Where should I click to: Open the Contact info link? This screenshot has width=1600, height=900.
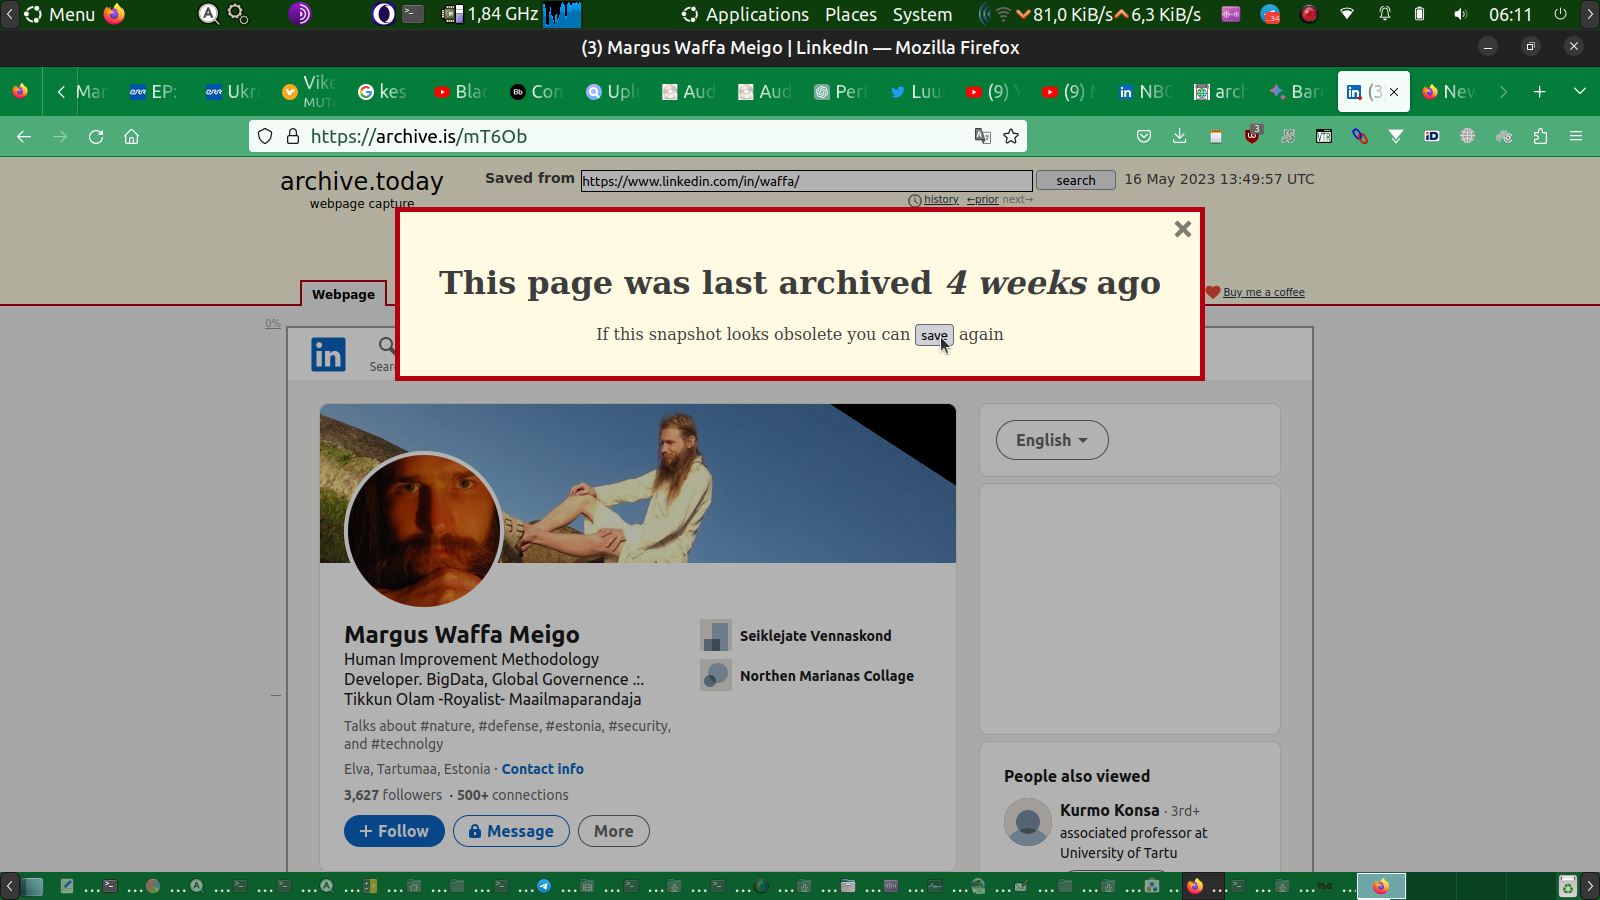[543, 769]
